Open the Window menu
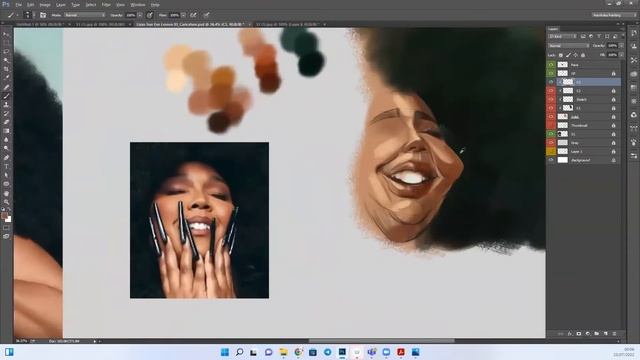640x360 pixels. (x=138, y=5)
